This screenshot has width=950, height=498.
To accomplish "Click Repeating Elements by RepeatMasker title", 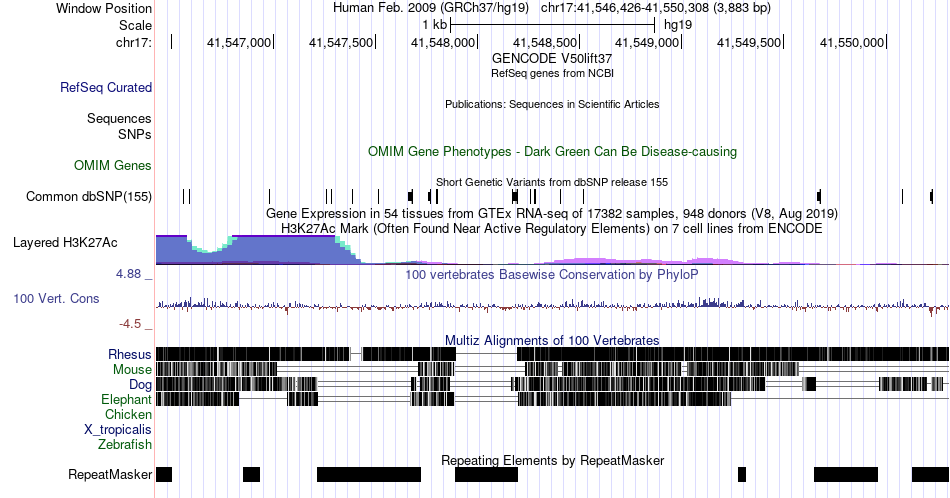I will 552,460.
